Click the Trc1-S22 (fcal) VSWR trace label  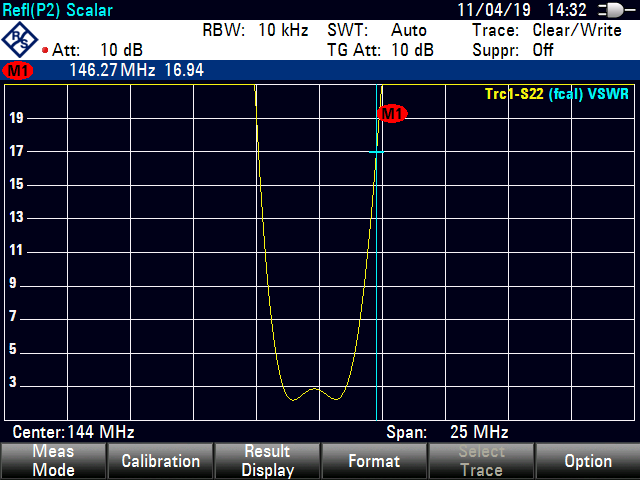558,94
